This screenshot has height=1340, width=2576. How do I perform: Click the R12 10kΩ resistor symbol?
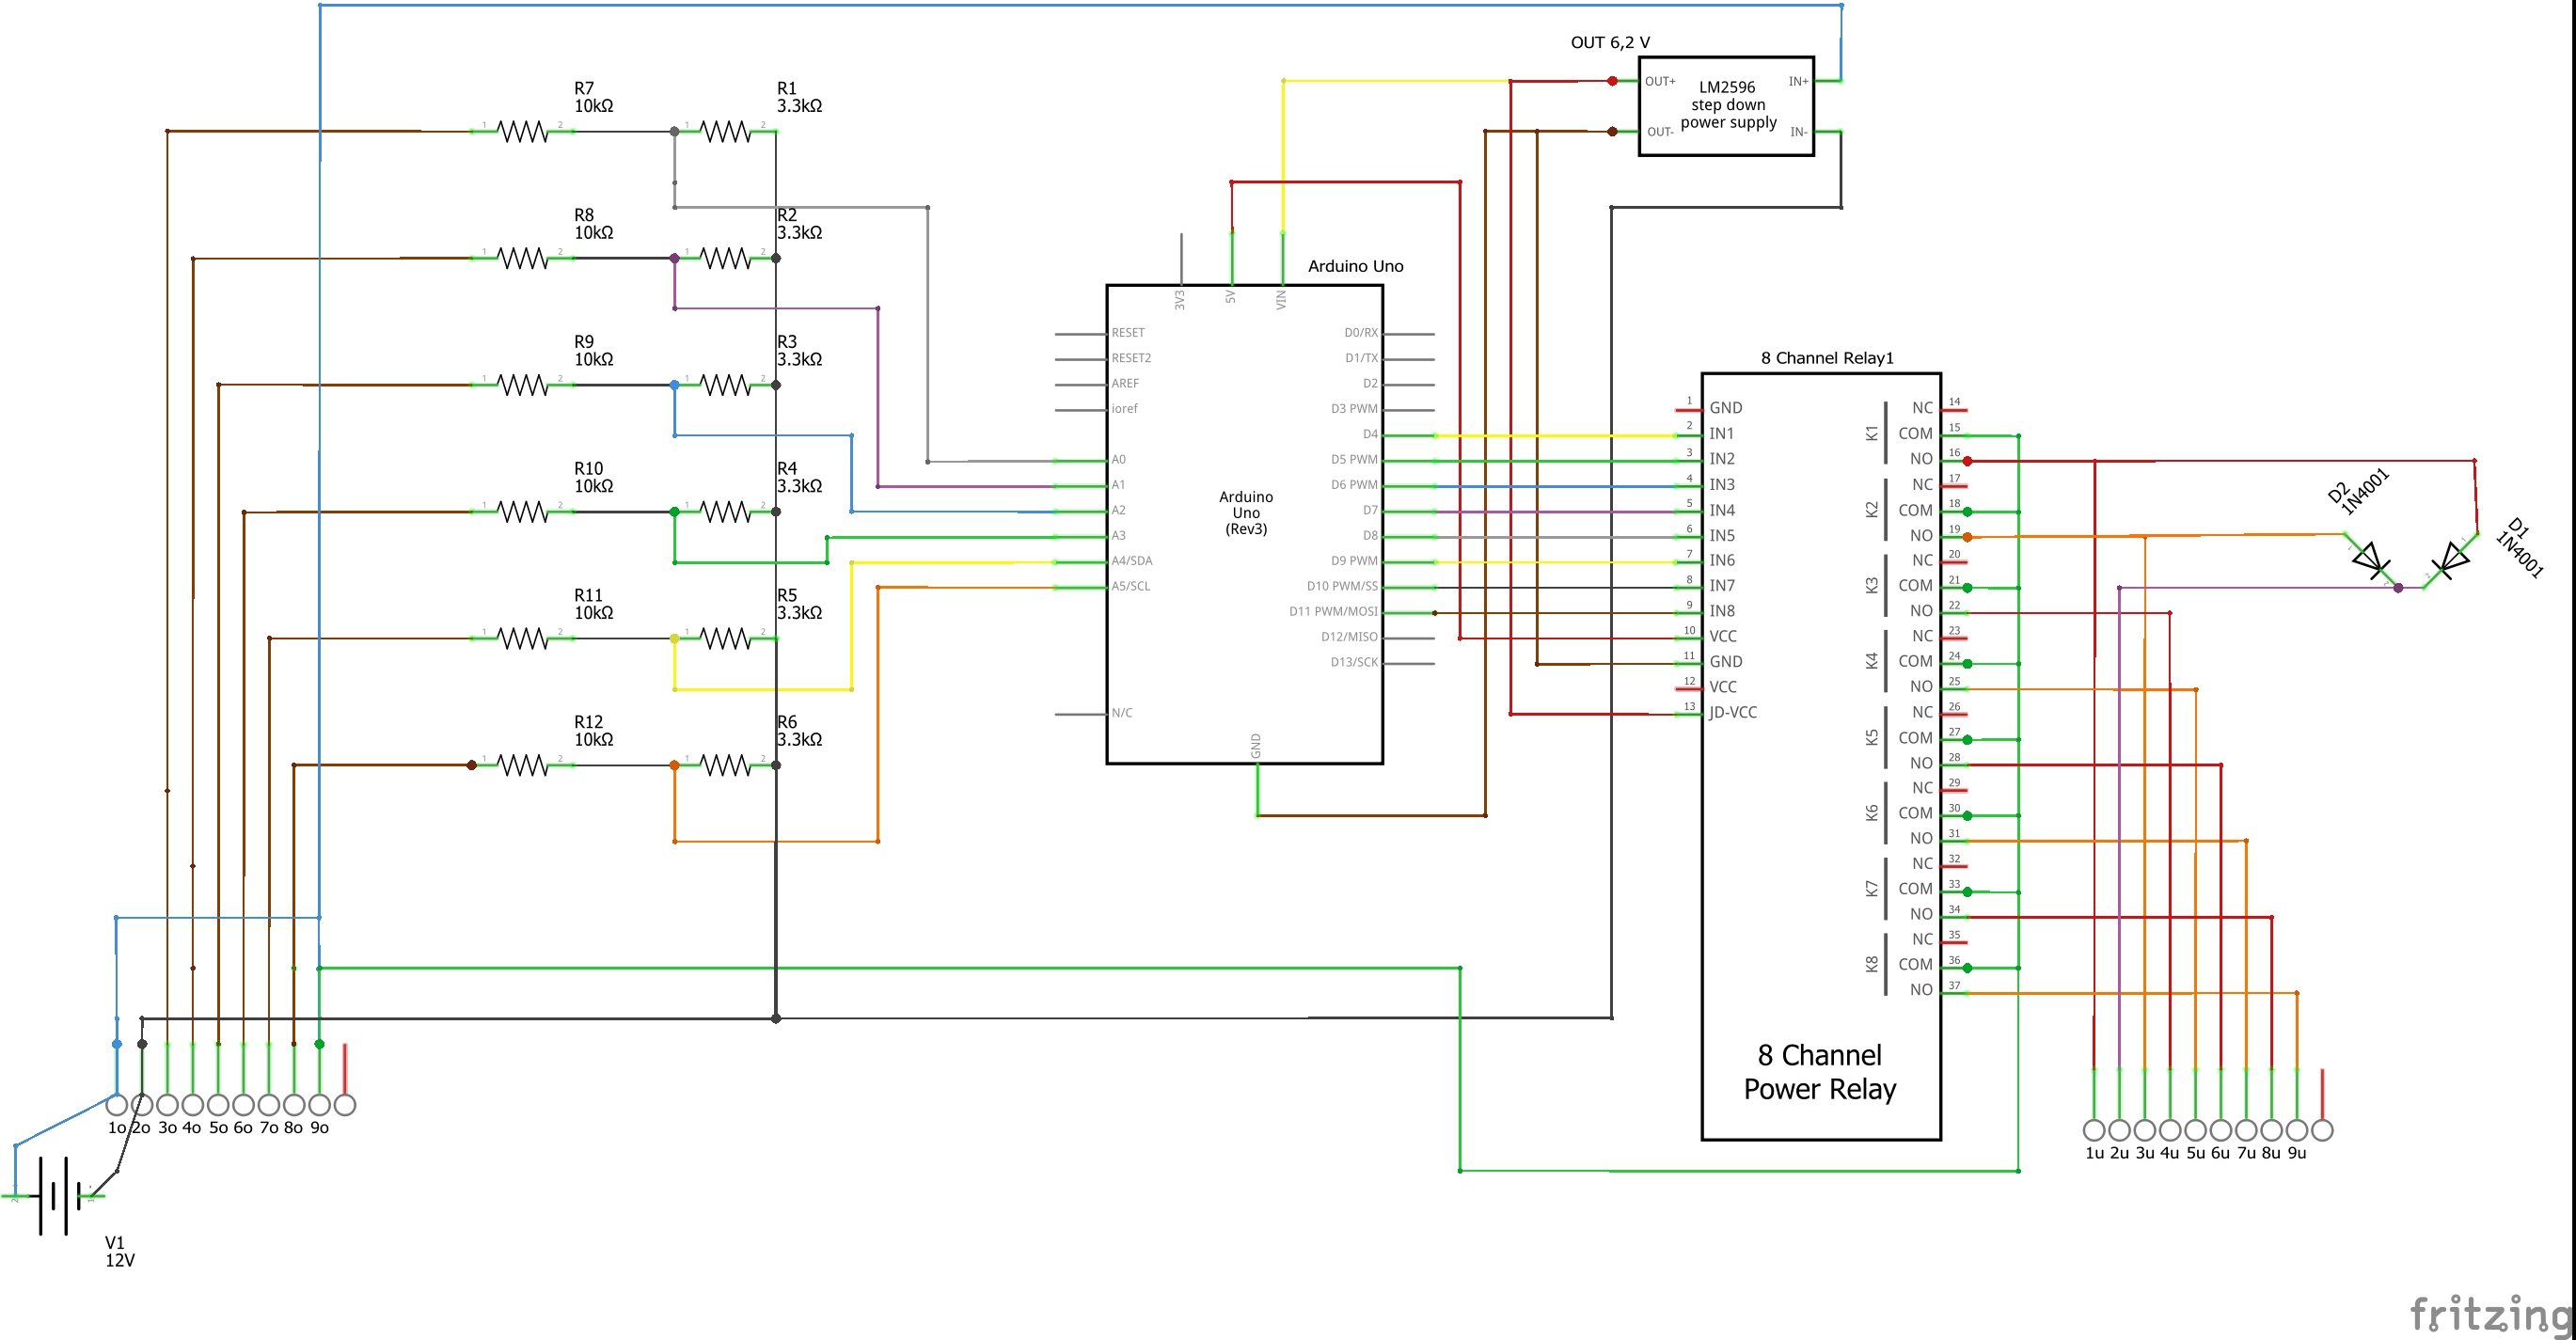pyautogui.click(x=523, y=765)
